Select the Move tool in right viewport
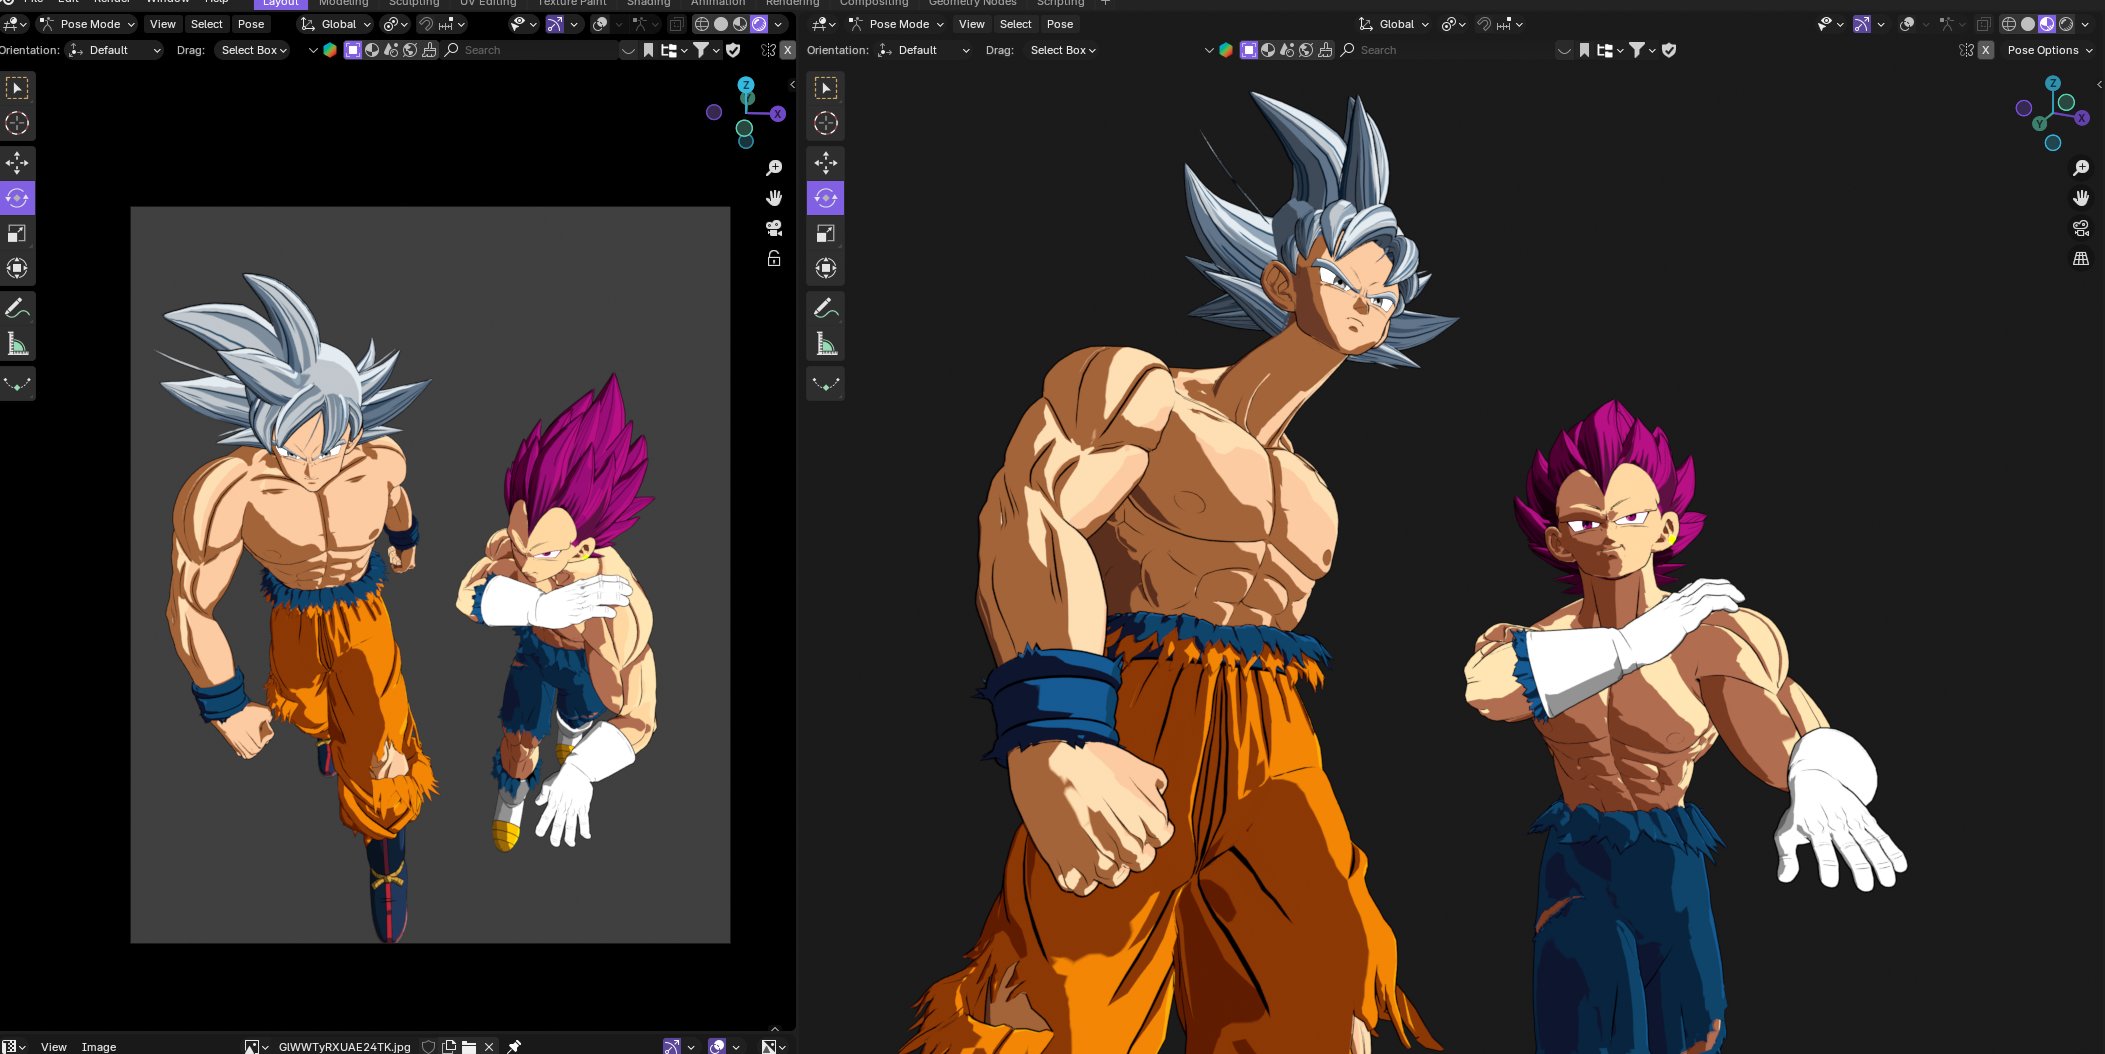Screen dimensions: 2105x1054 [826, 163]
